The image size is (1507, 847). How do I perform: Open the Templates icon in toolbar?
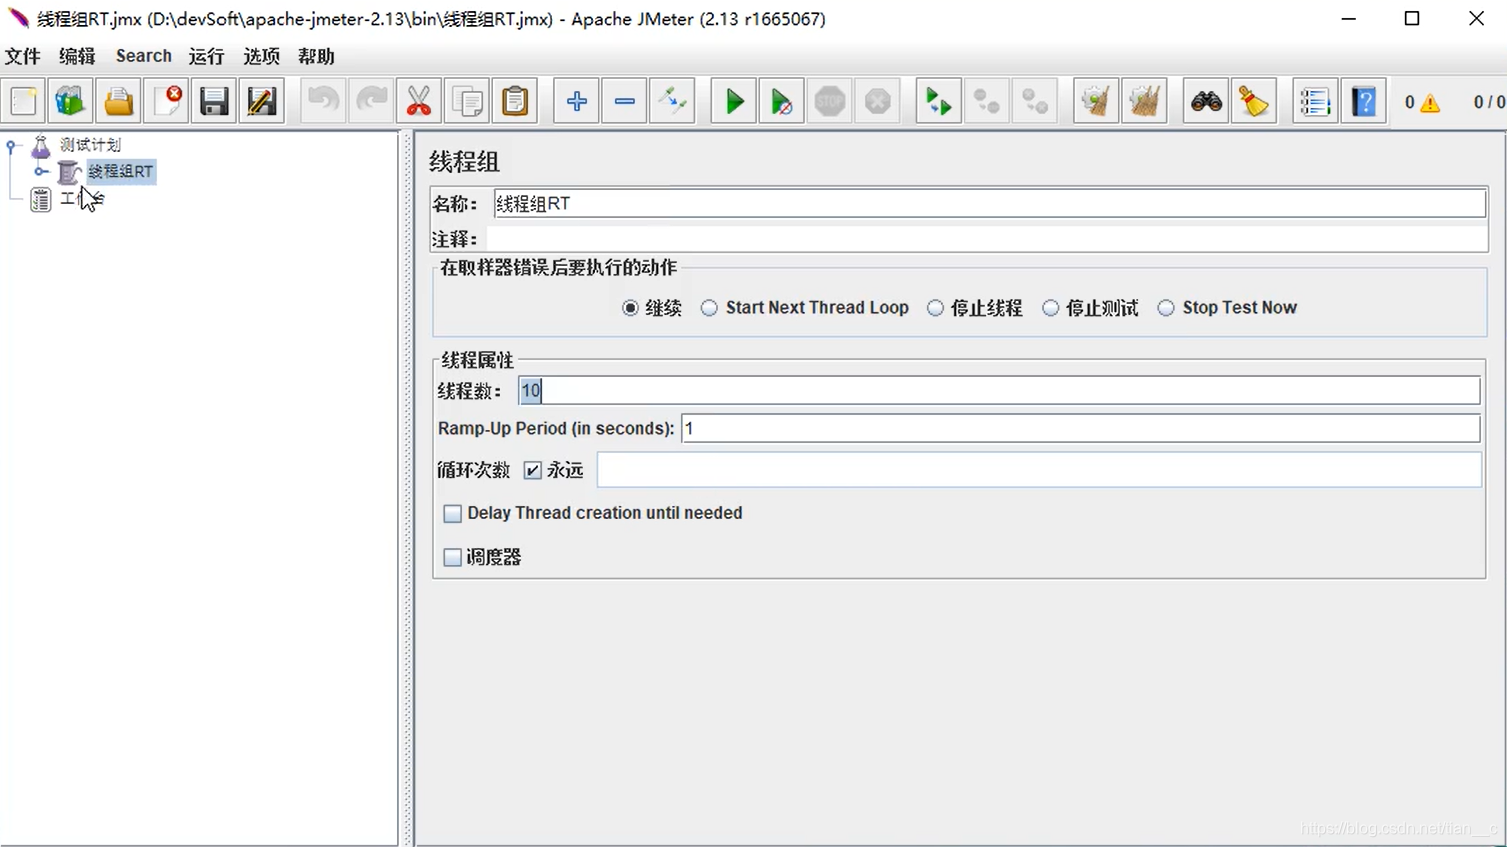pyautogui.click(x=70, y=101)
